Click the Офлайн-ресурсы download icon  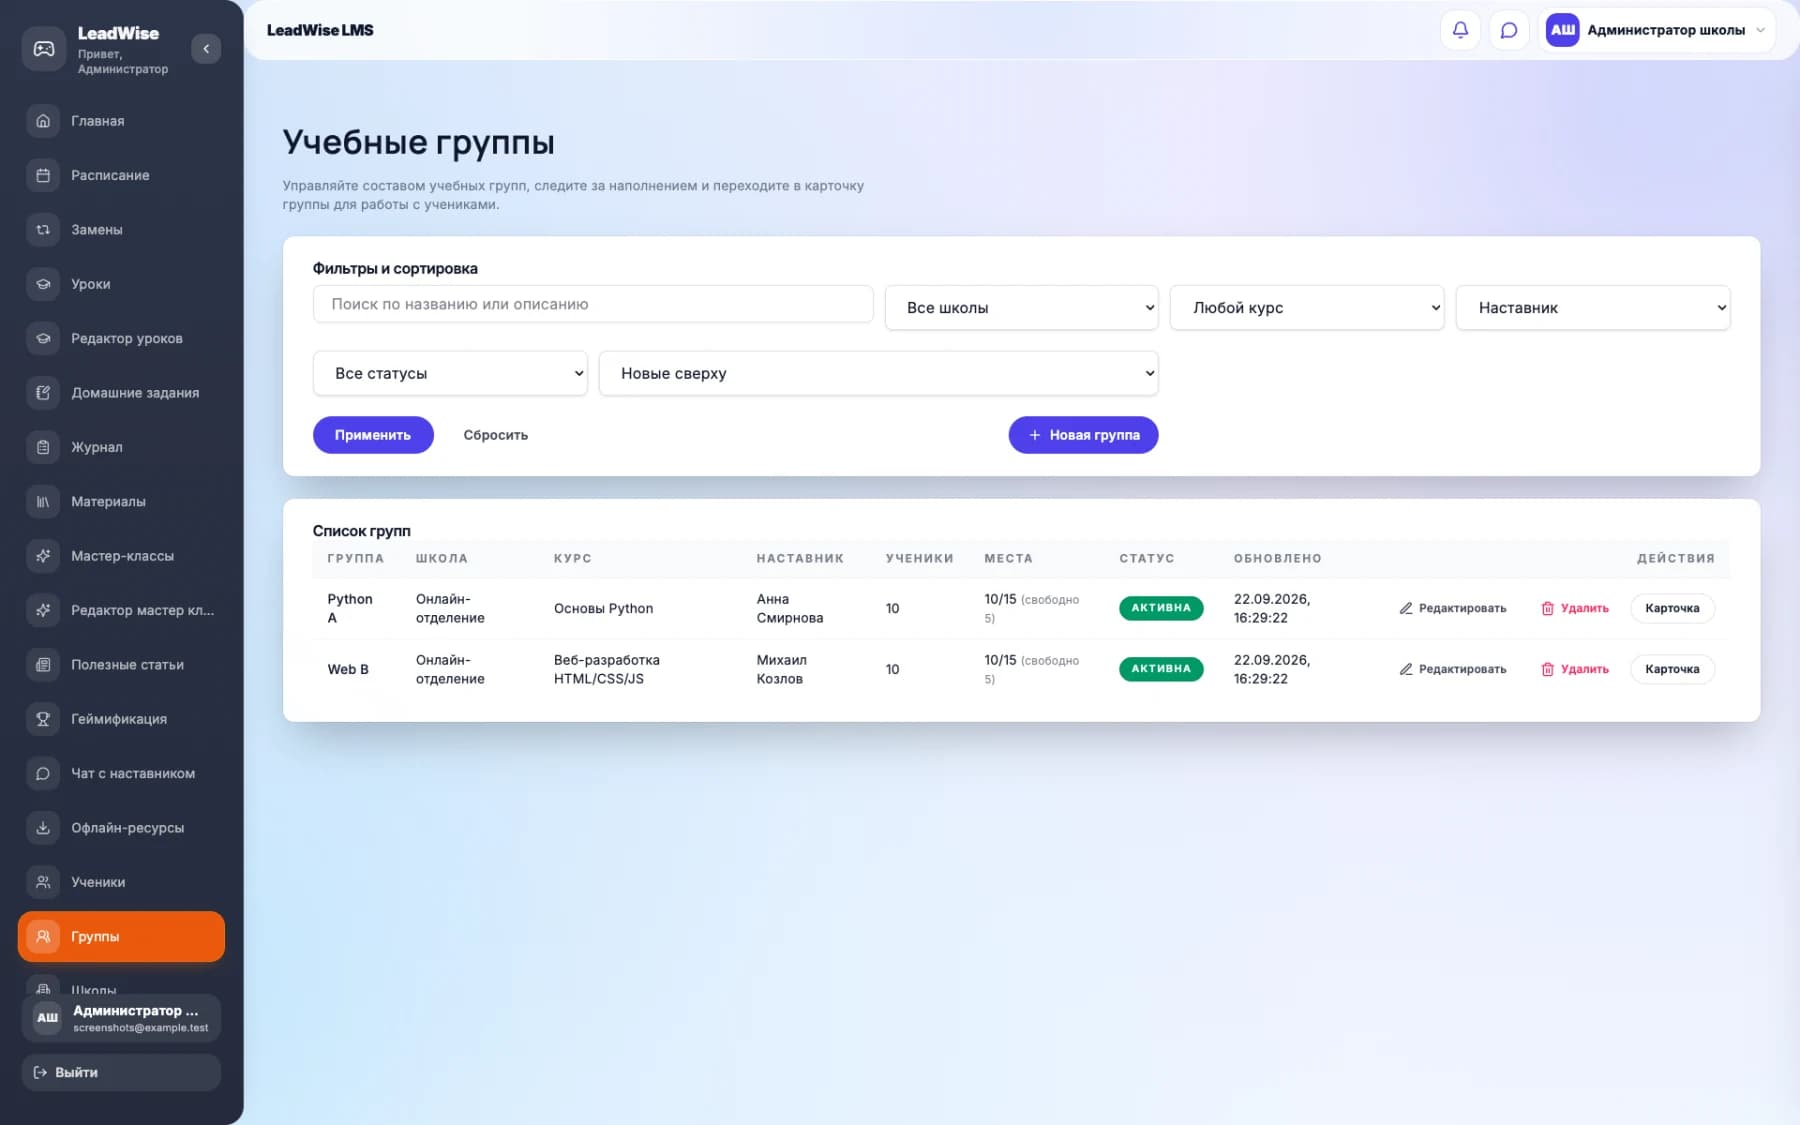pos(43,828)
